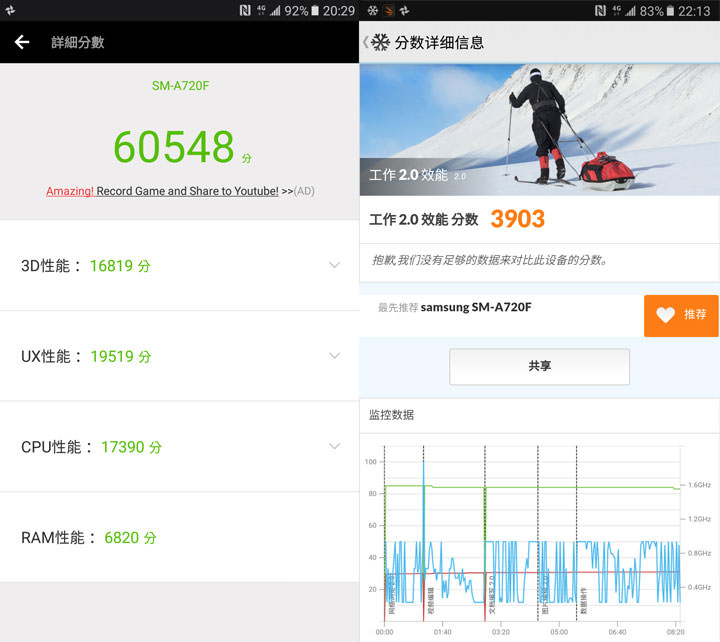Tap the 监控数据 section header

point(392,414)
